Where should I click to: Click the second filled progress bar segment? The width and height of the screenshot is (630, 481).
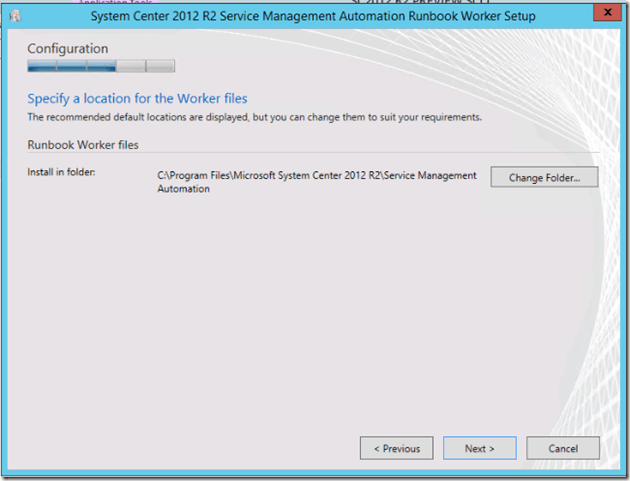click(x=71, y=67)
